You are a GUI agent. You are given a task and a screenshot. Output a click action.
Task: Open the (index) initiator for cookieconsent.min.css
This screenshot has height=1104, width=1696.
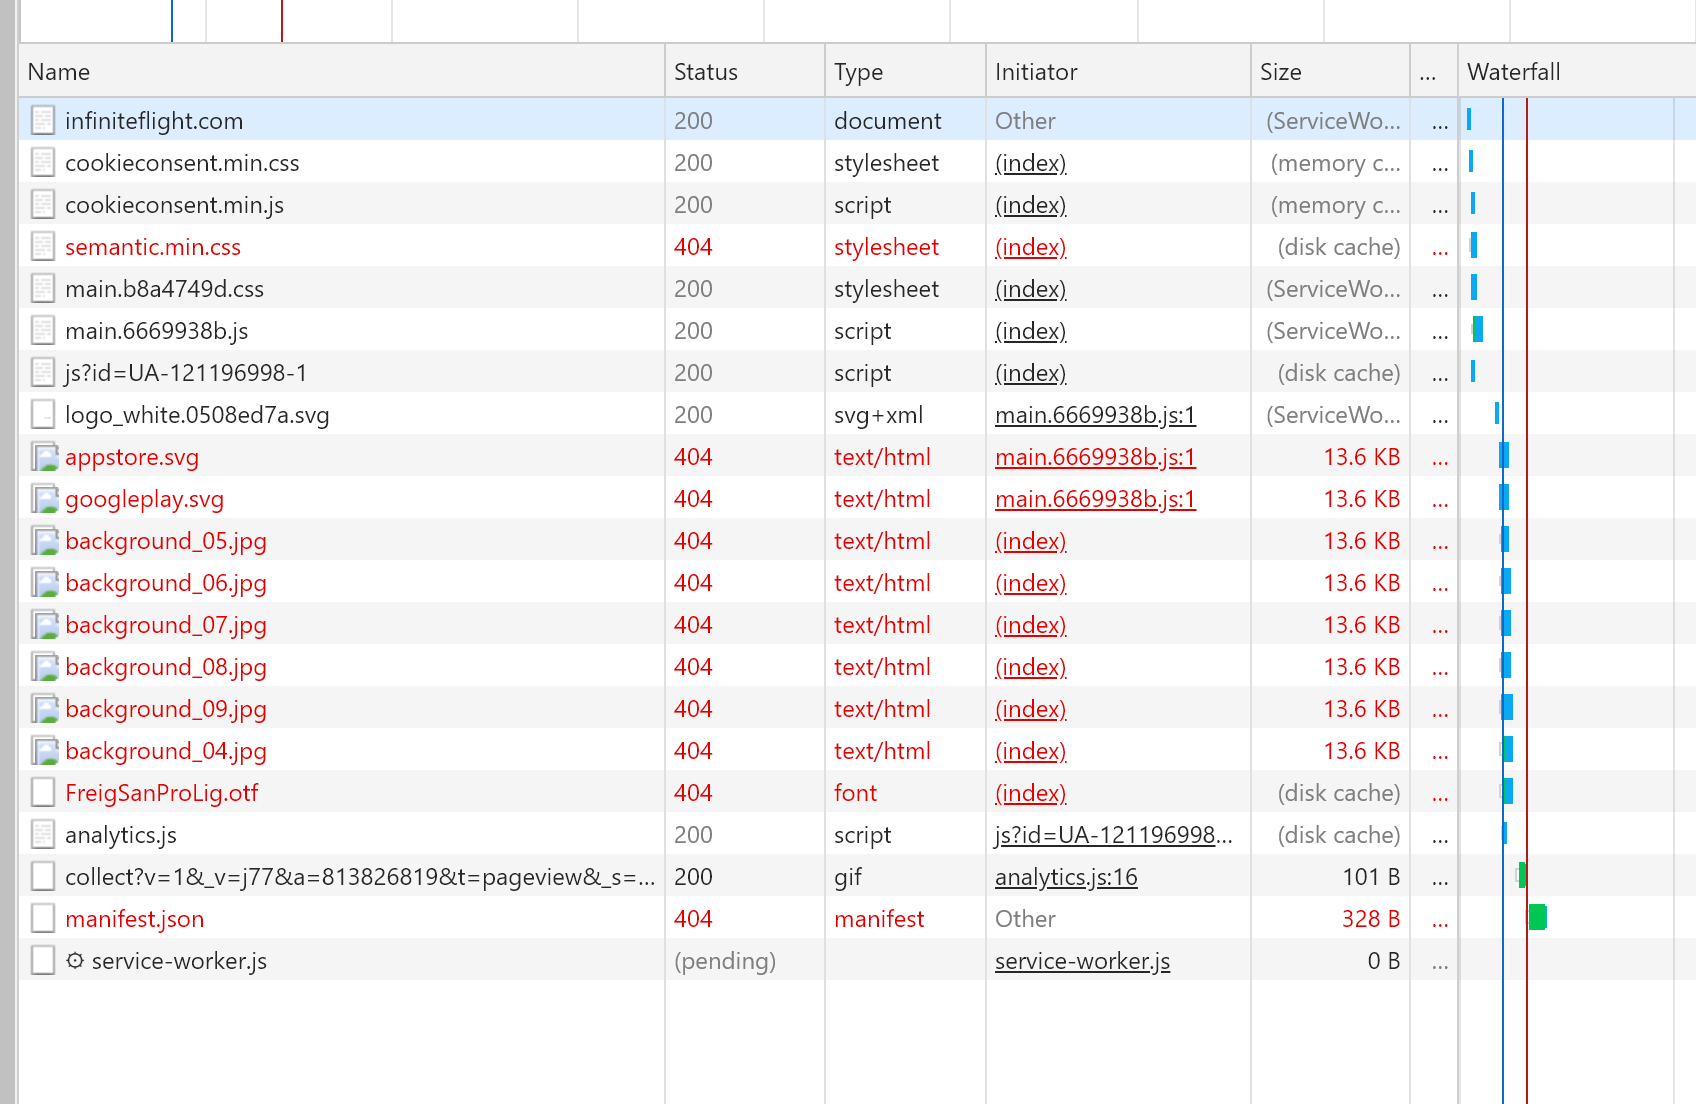(1031, 163)
